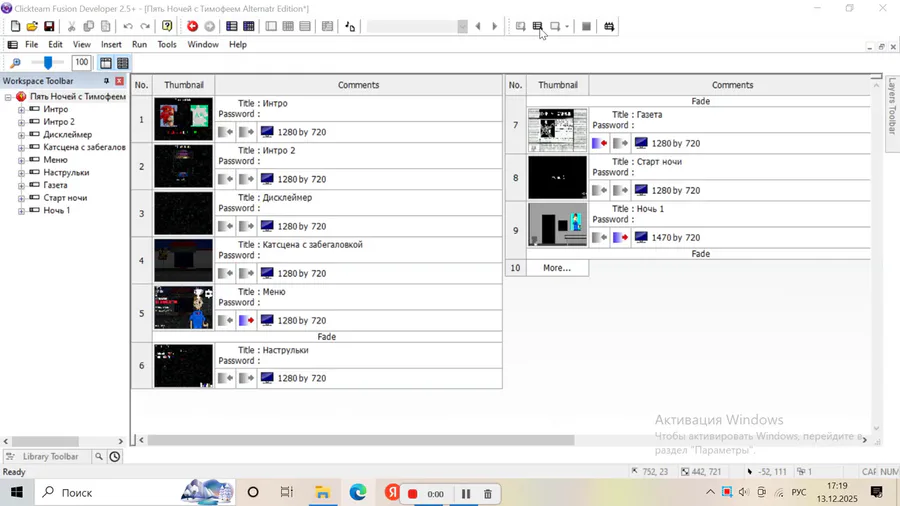Select Старт ночи in workspace tree
900x506 pixels.
[x=65, y=198]
